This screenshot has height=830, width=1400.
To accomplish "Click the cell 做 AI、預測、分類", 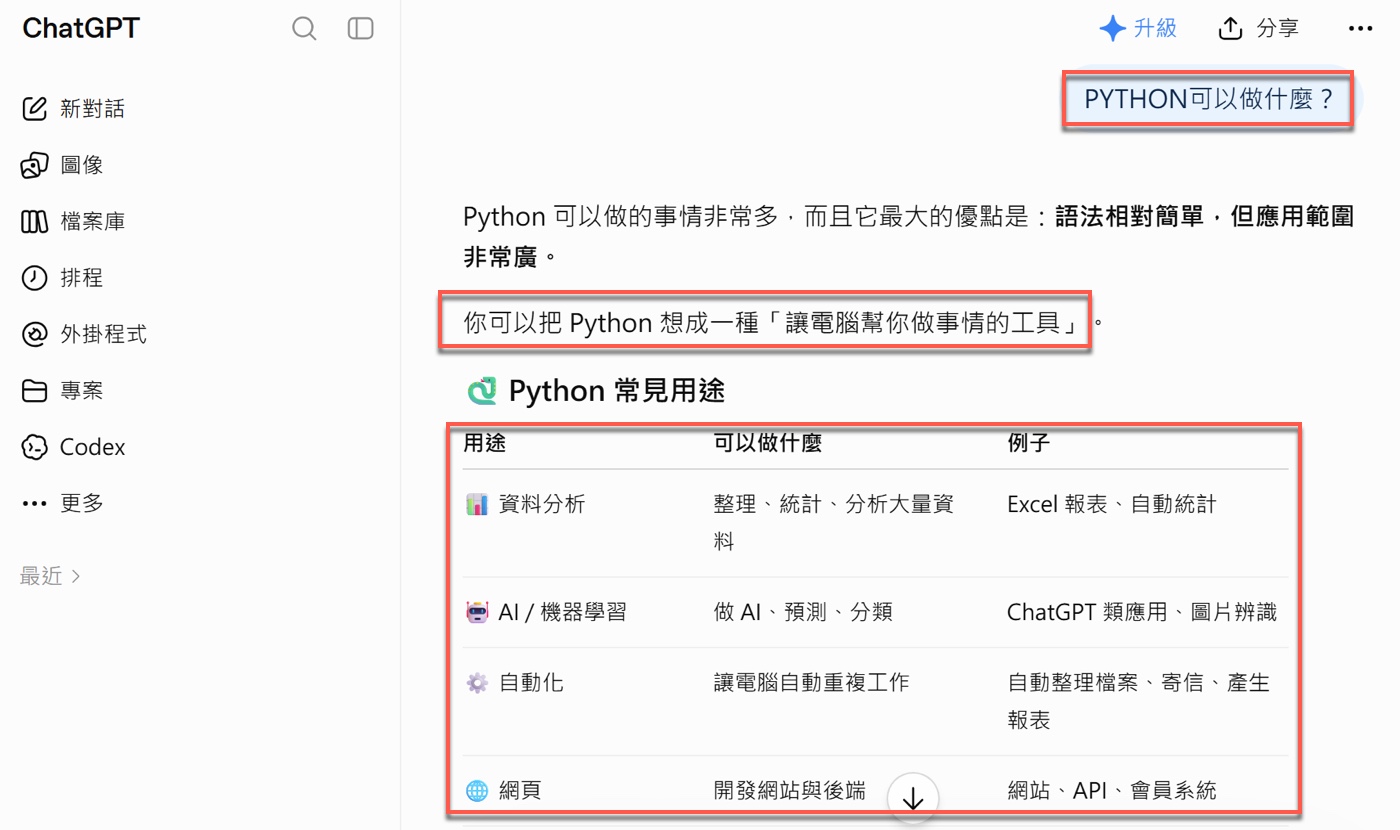I will click(x=803, y=612).
